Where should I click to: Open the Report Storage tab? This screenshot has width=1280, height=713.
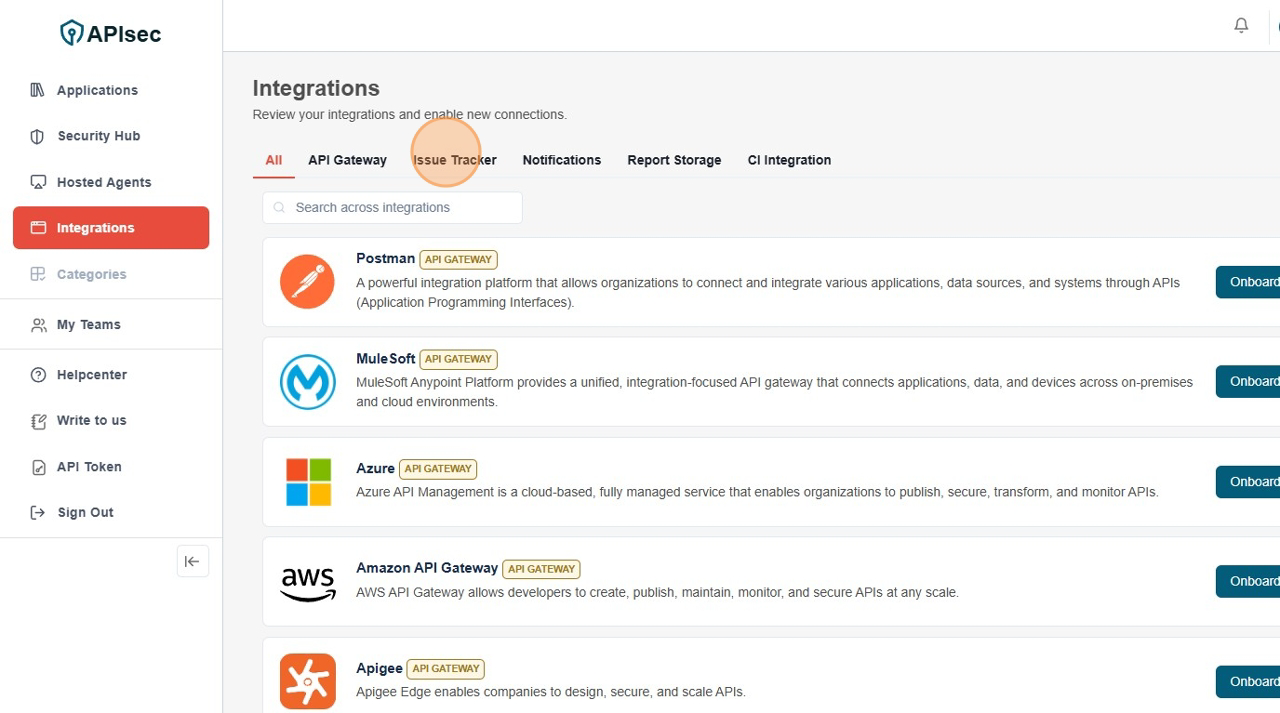[674, 160]
